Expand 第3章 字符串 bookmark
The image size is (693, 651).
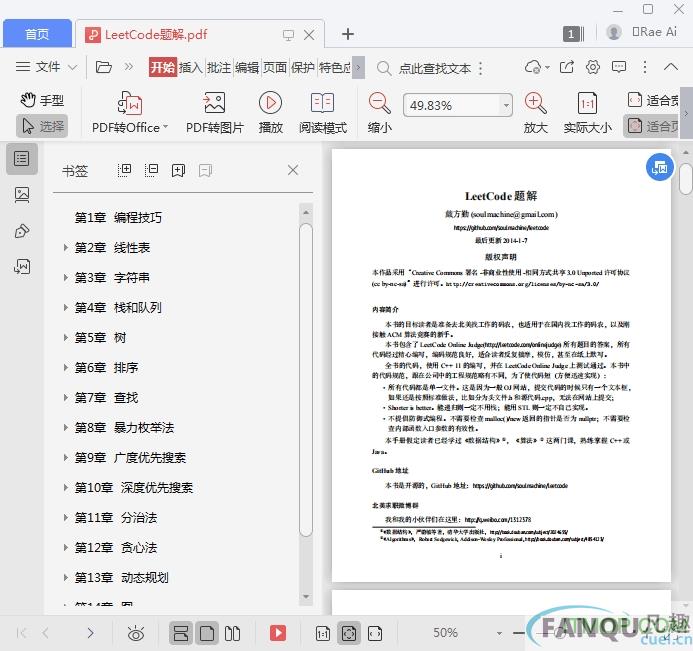click(65, 278)
